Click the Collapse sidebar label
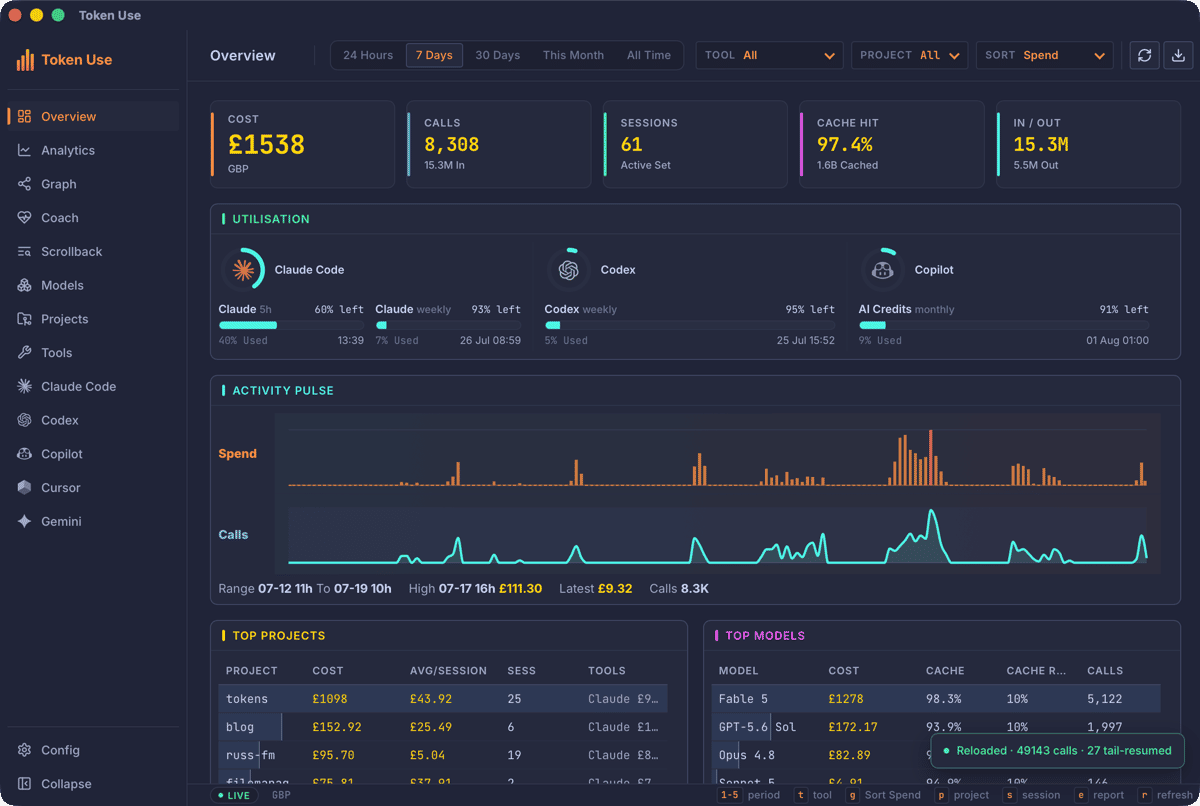Image resolution: width=1200 pixels, height=806 pixels. pos(66,784)
